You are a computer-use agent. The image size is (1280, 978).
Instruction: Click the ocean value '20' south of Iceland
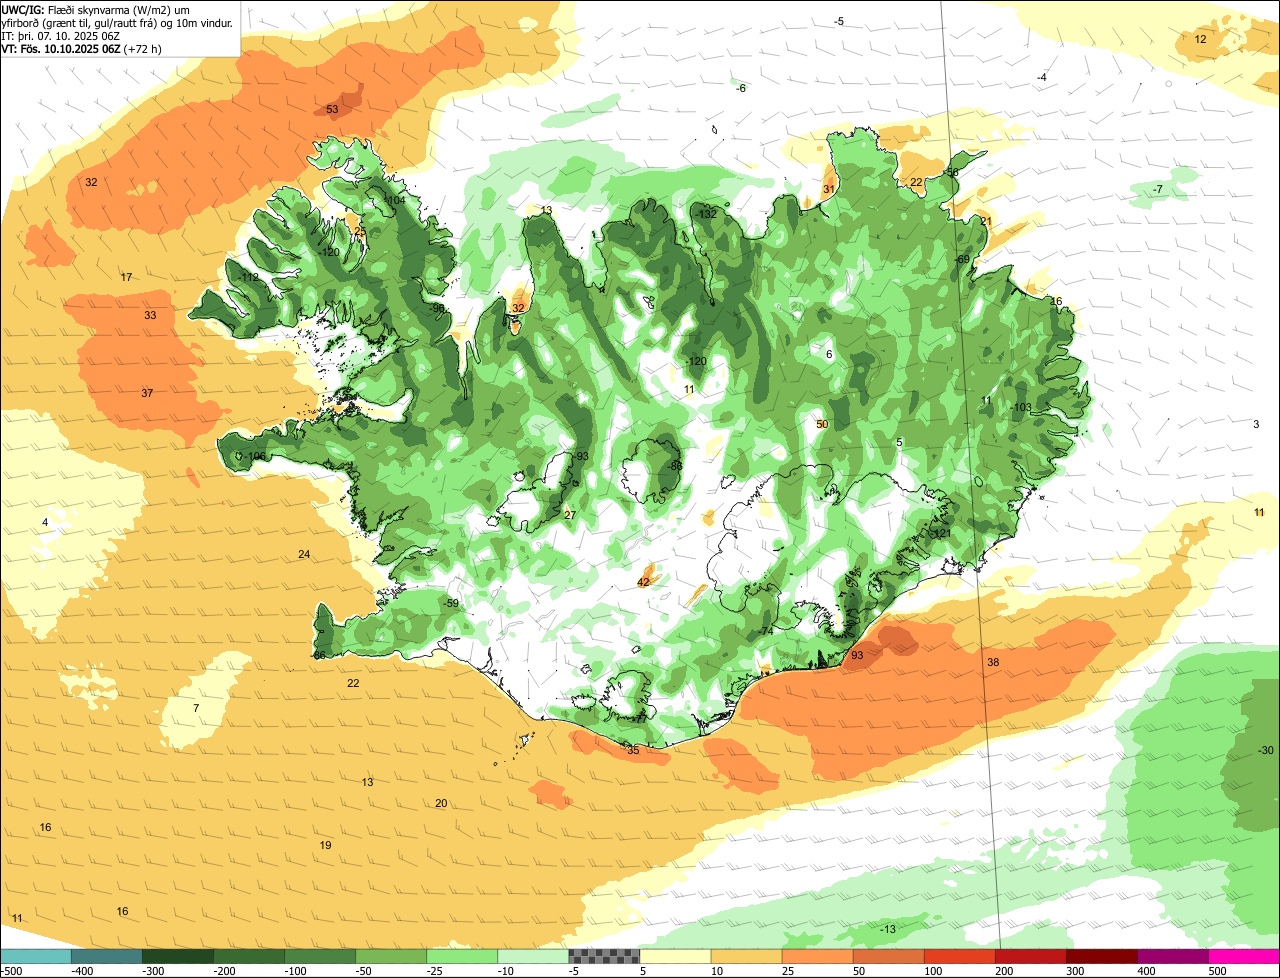441,803
